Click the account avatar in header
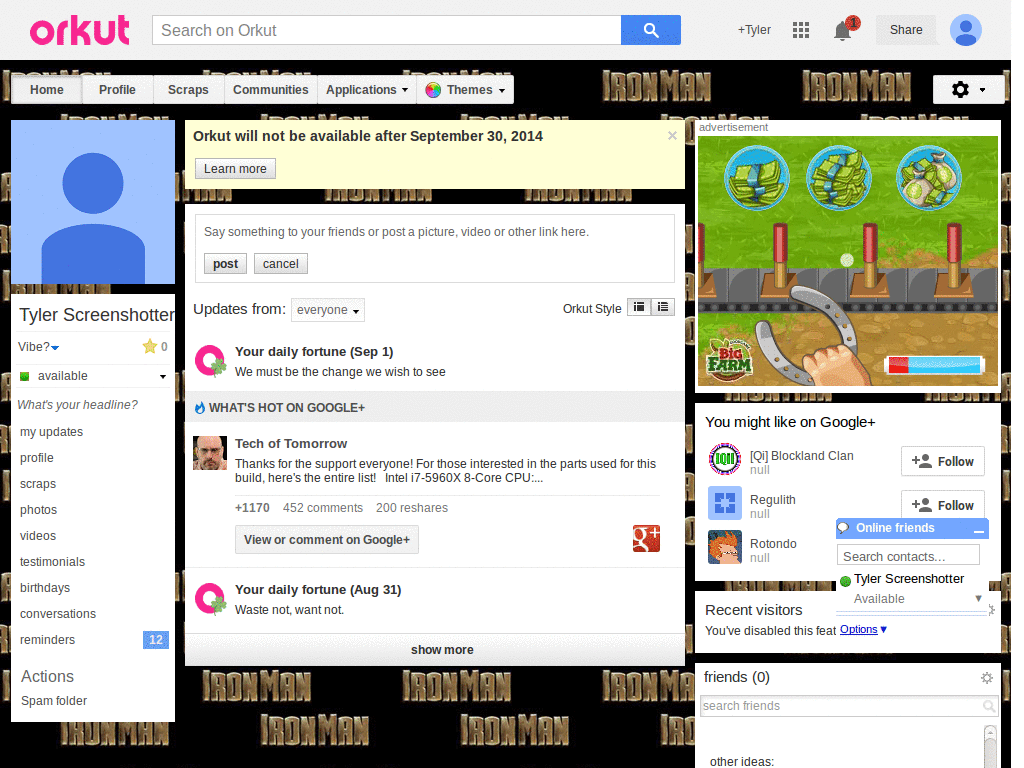1024x768 pixels. pos(966,30)
